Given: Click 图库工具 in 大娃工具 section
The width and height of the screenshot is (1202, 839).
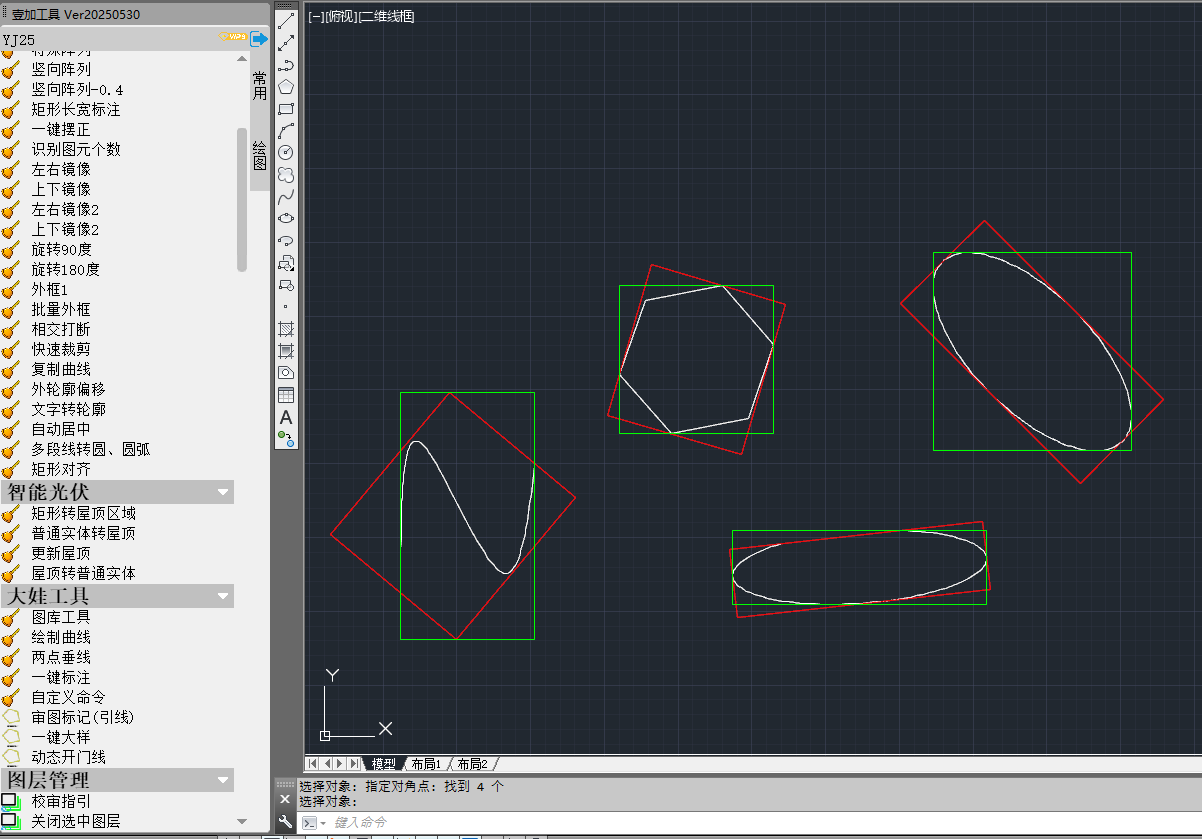Looking at the screenshot, I should tap(61, 617).
